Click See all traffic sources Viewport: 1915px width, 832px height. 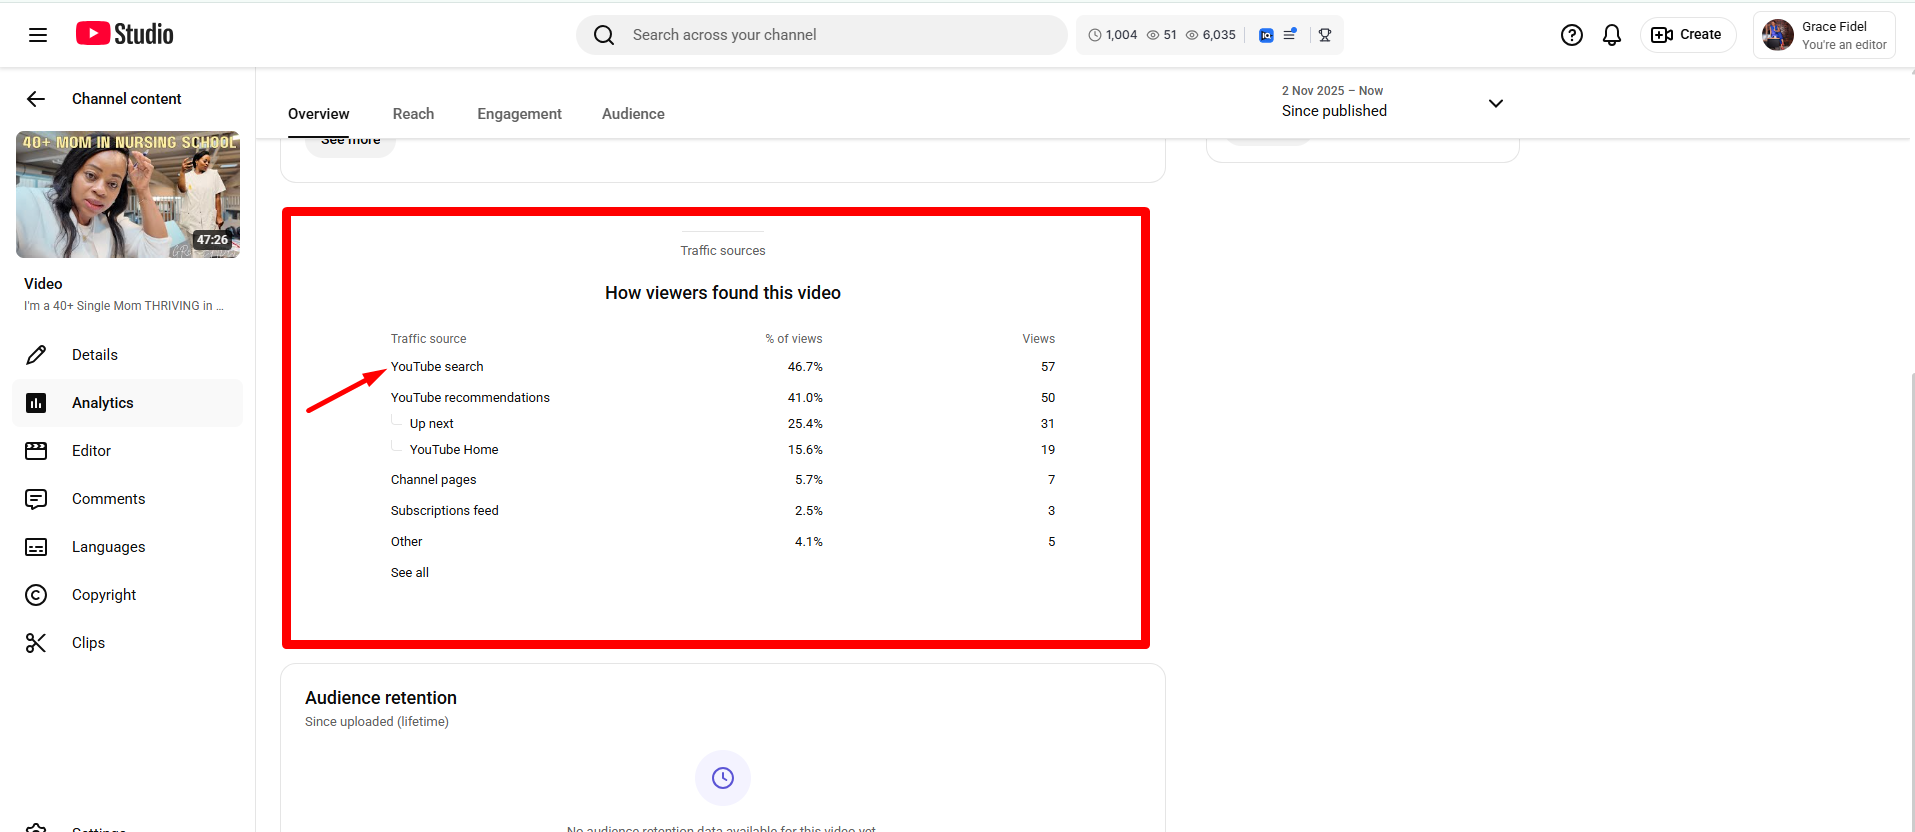(410, 573)
